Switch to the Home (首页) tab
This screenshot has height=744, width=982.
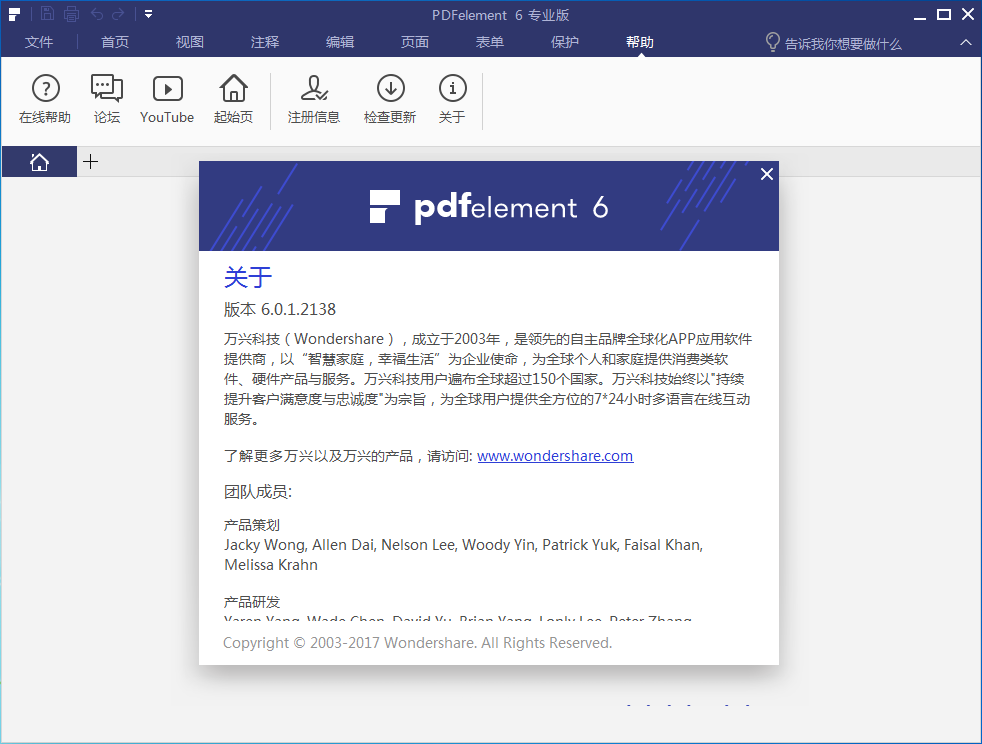(115, 42)
